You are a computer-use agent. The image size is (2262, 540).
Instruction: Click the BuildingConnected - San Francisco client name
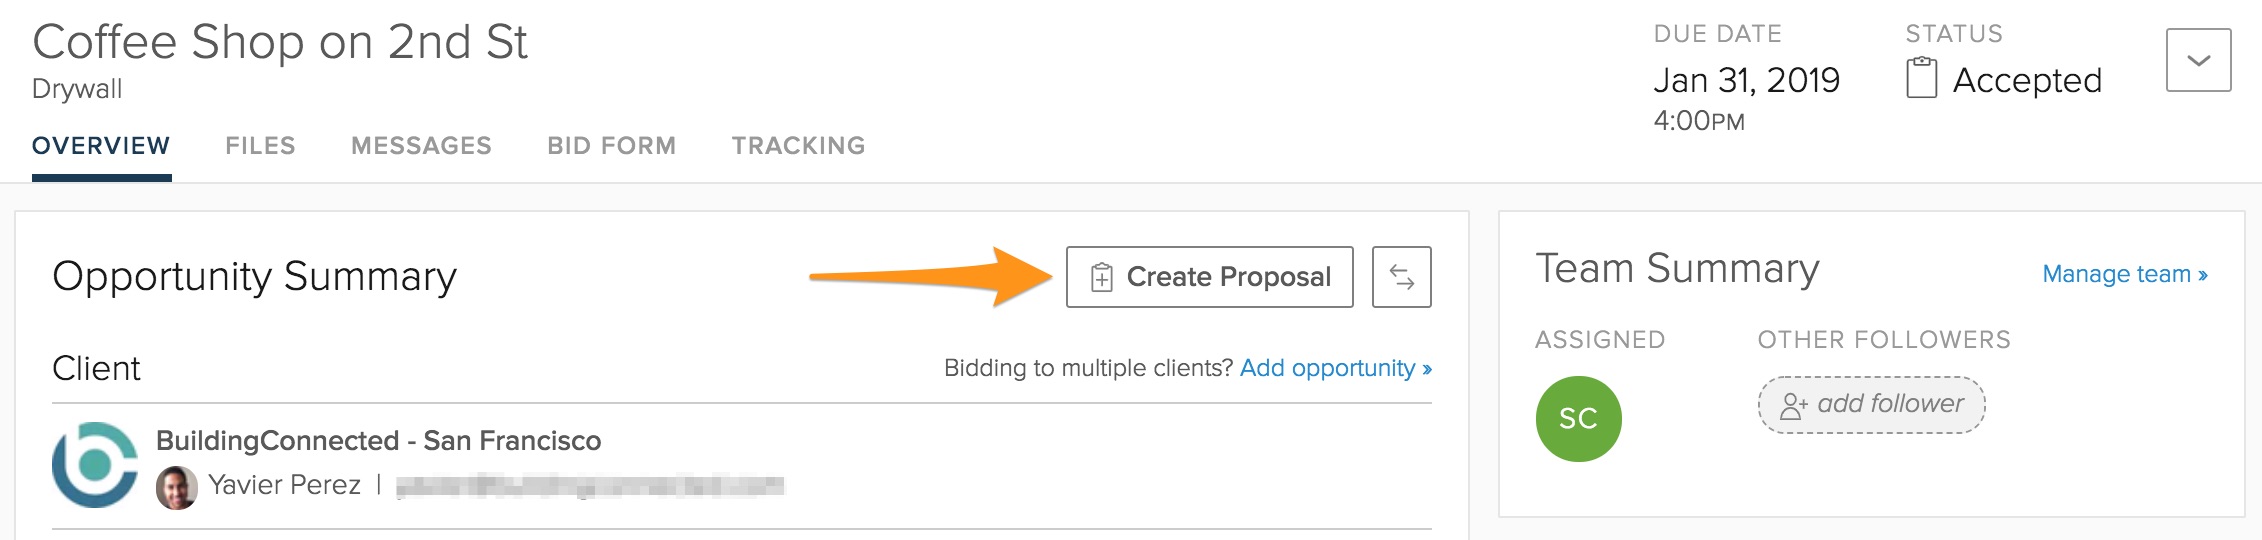[x=378, y=441]
